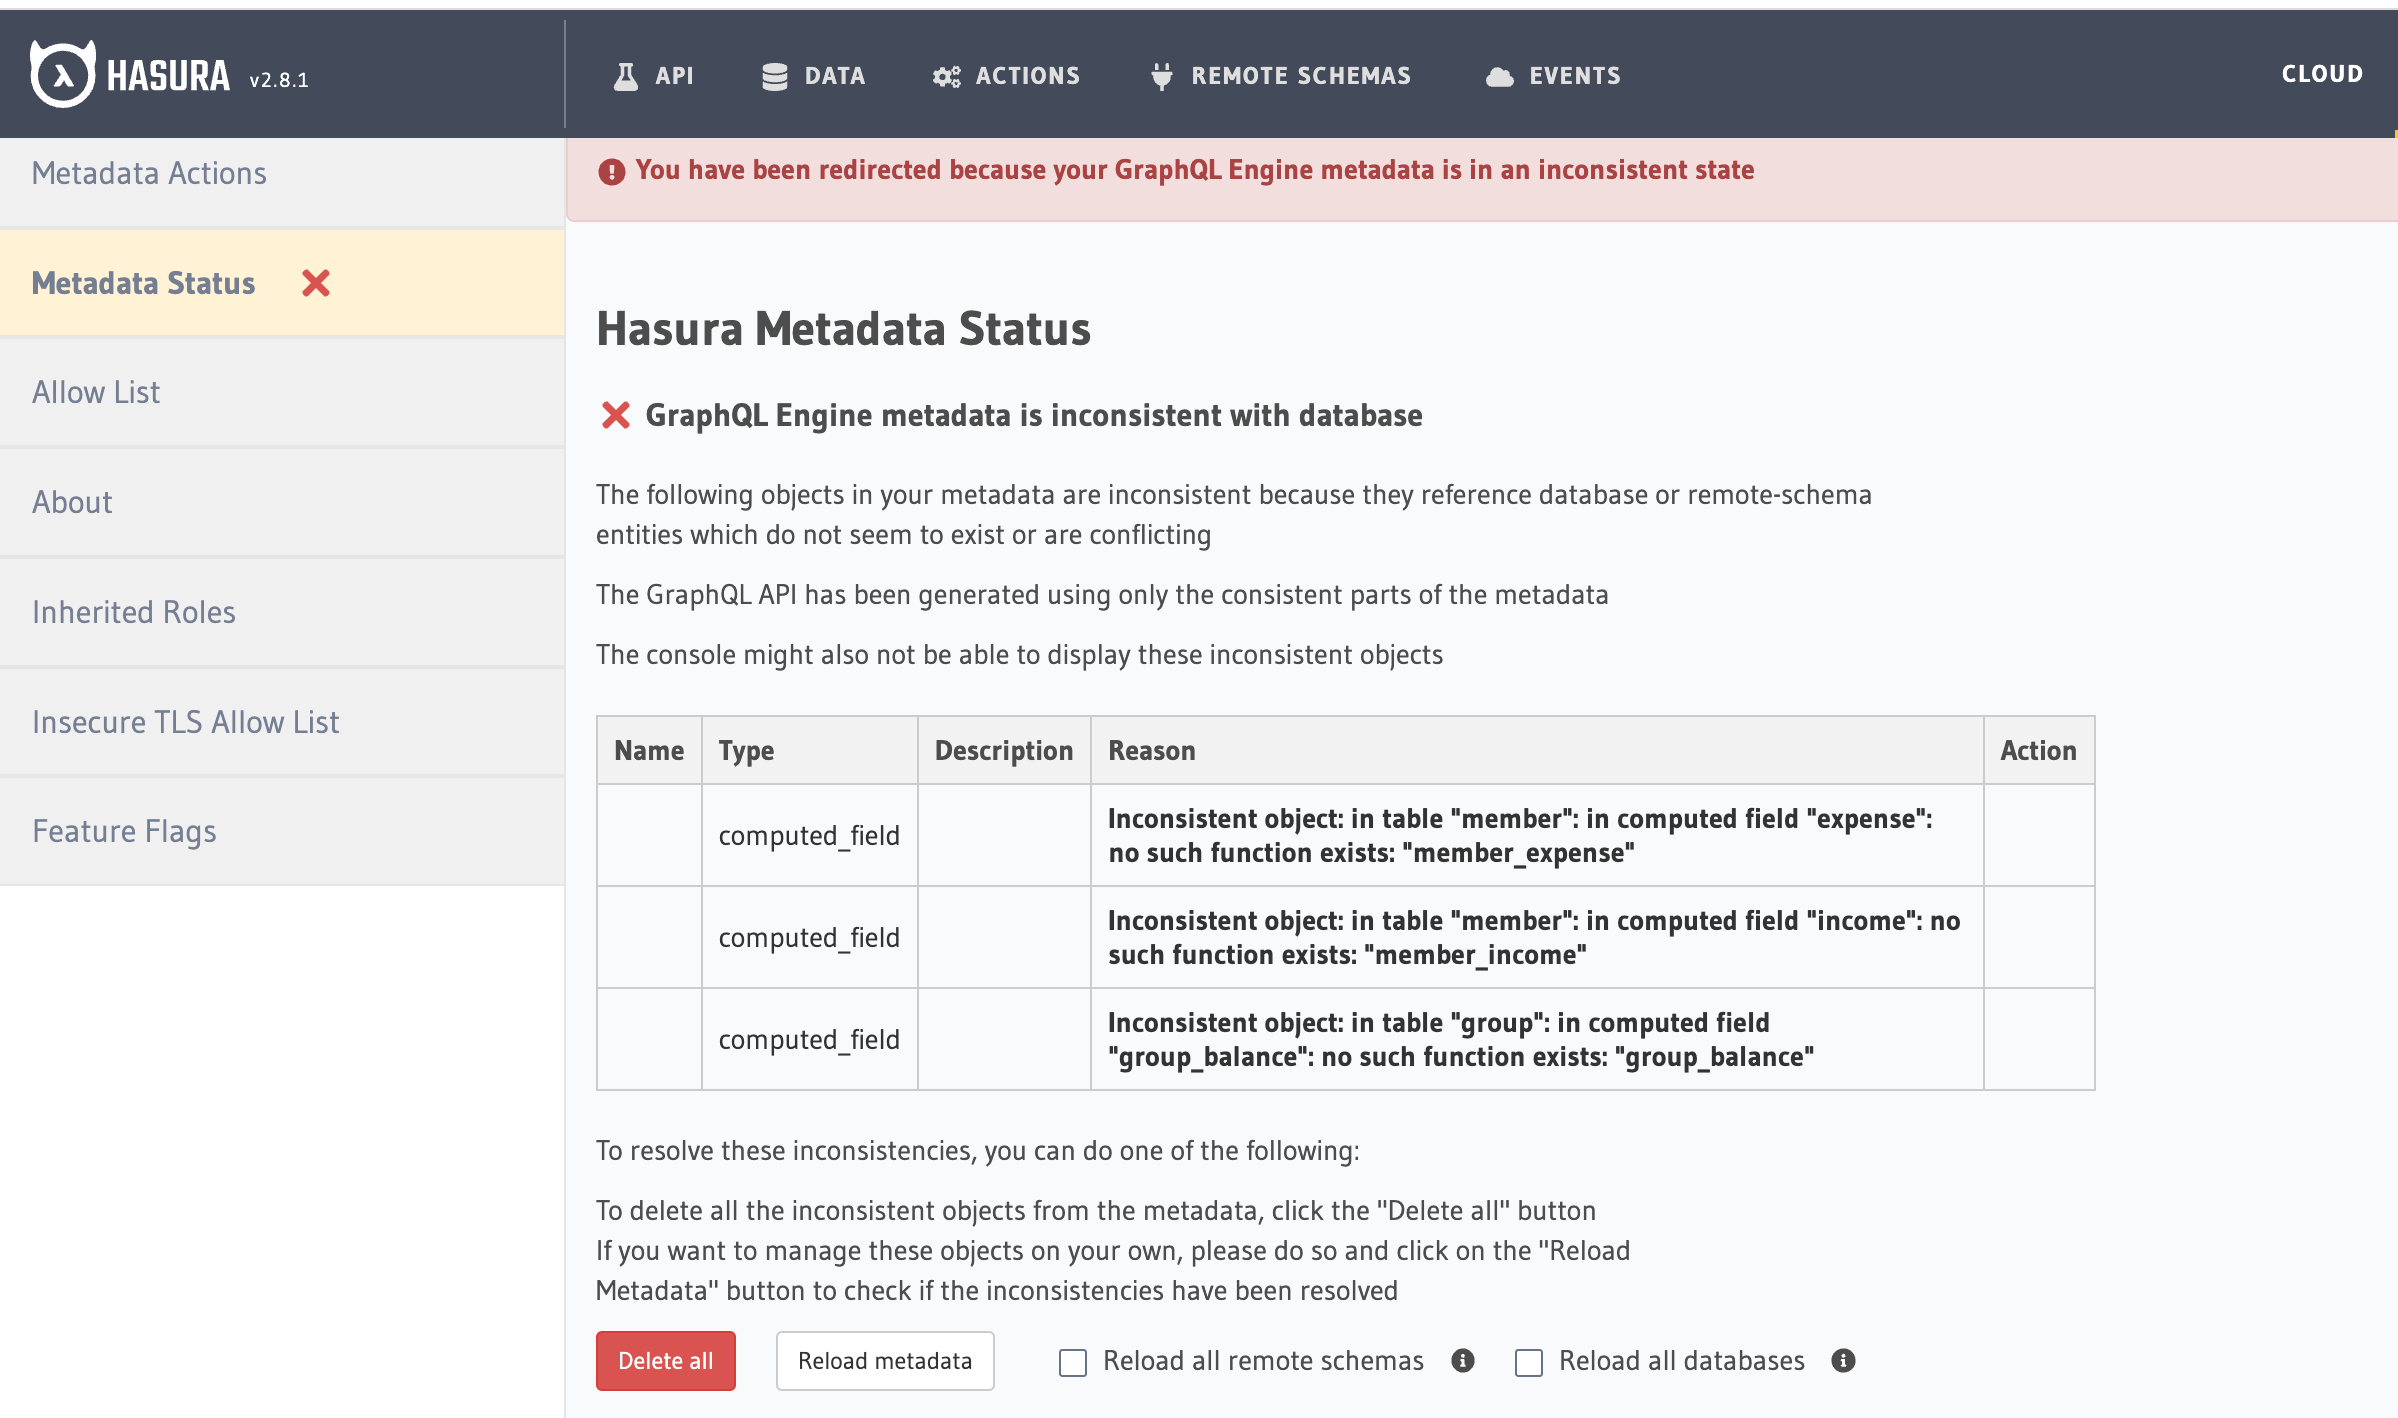Click the Action column header
Viewport: 2398px width, 1418px height.
2038,751
